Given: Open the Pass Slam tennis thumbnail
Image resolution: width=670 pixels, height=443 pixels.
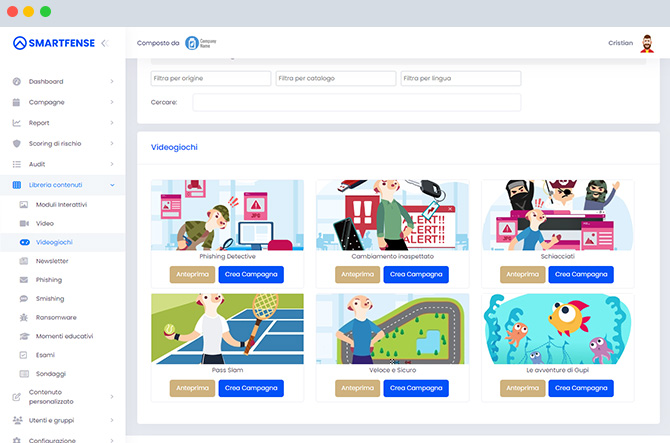Looking at the screenshot, I should [227, 329].
